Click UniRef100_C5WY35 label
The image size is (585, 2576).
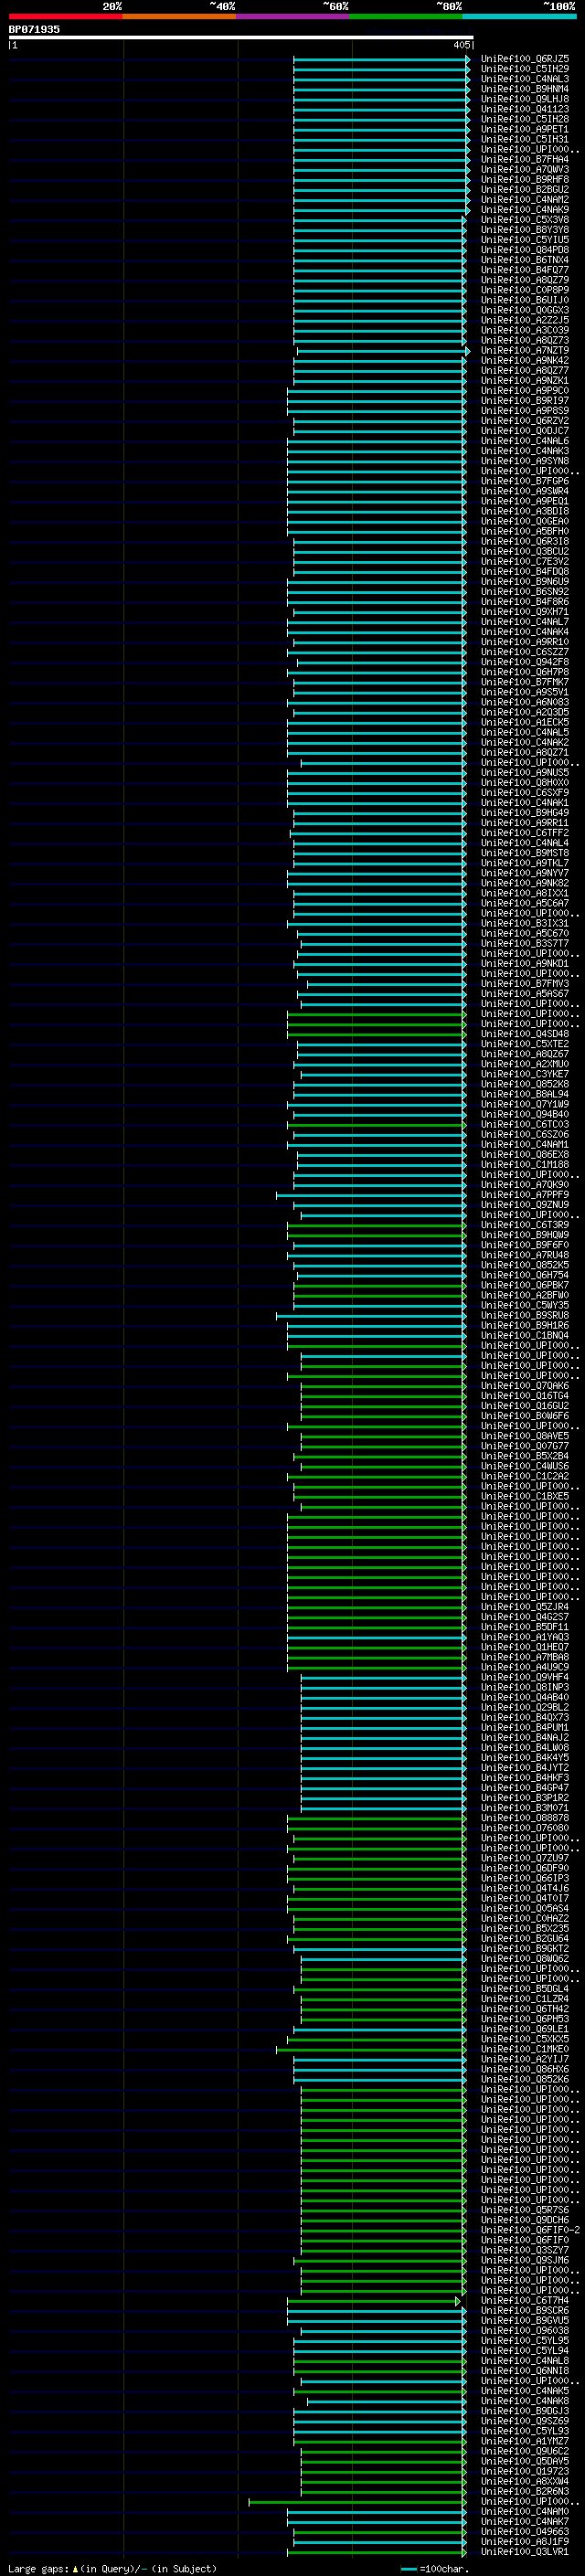(x=525, y=1305)
